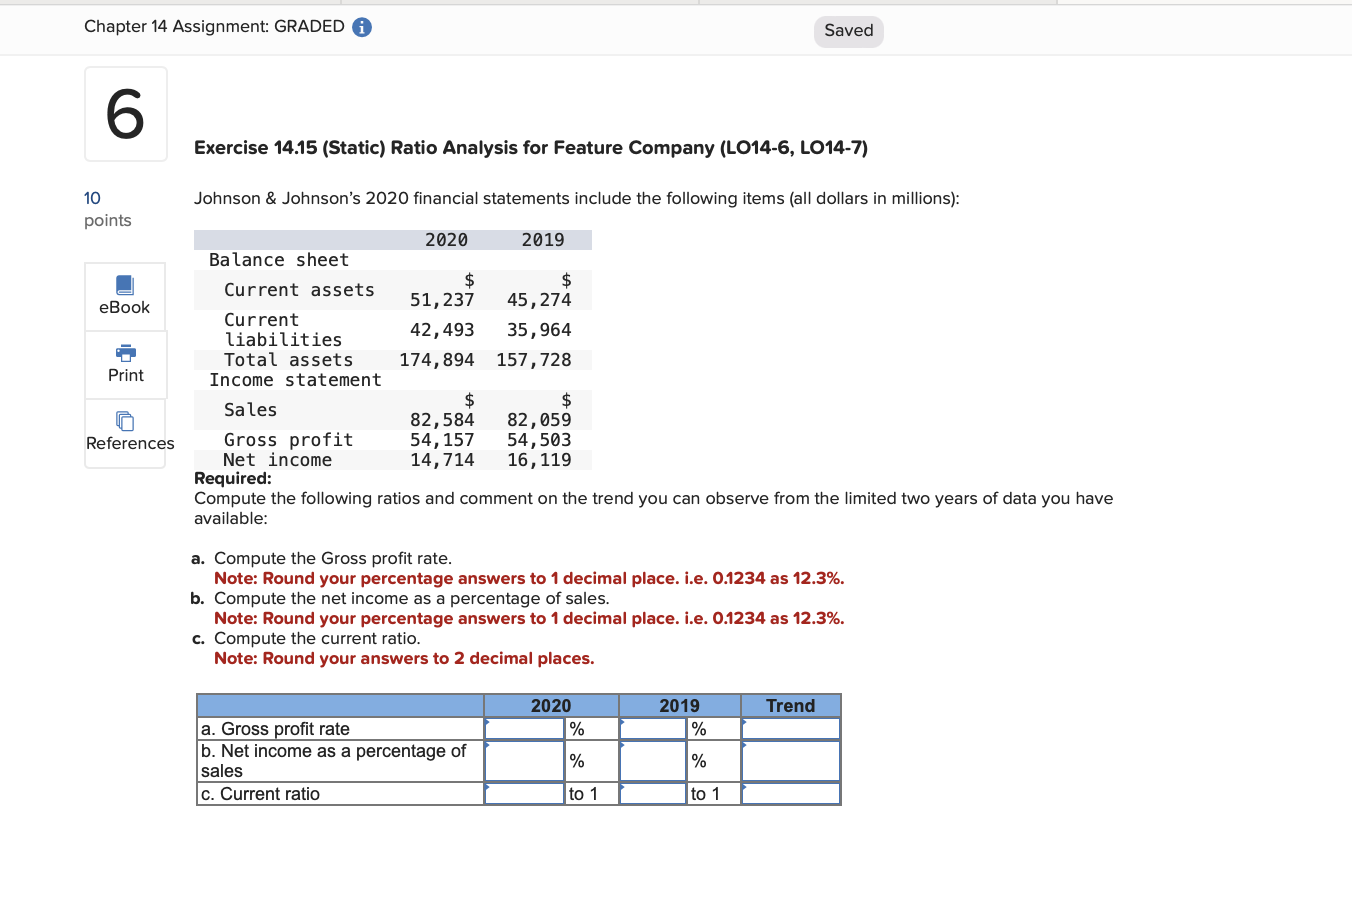
Task: Click the question number 6 box
Action: [x=125, y=113]
